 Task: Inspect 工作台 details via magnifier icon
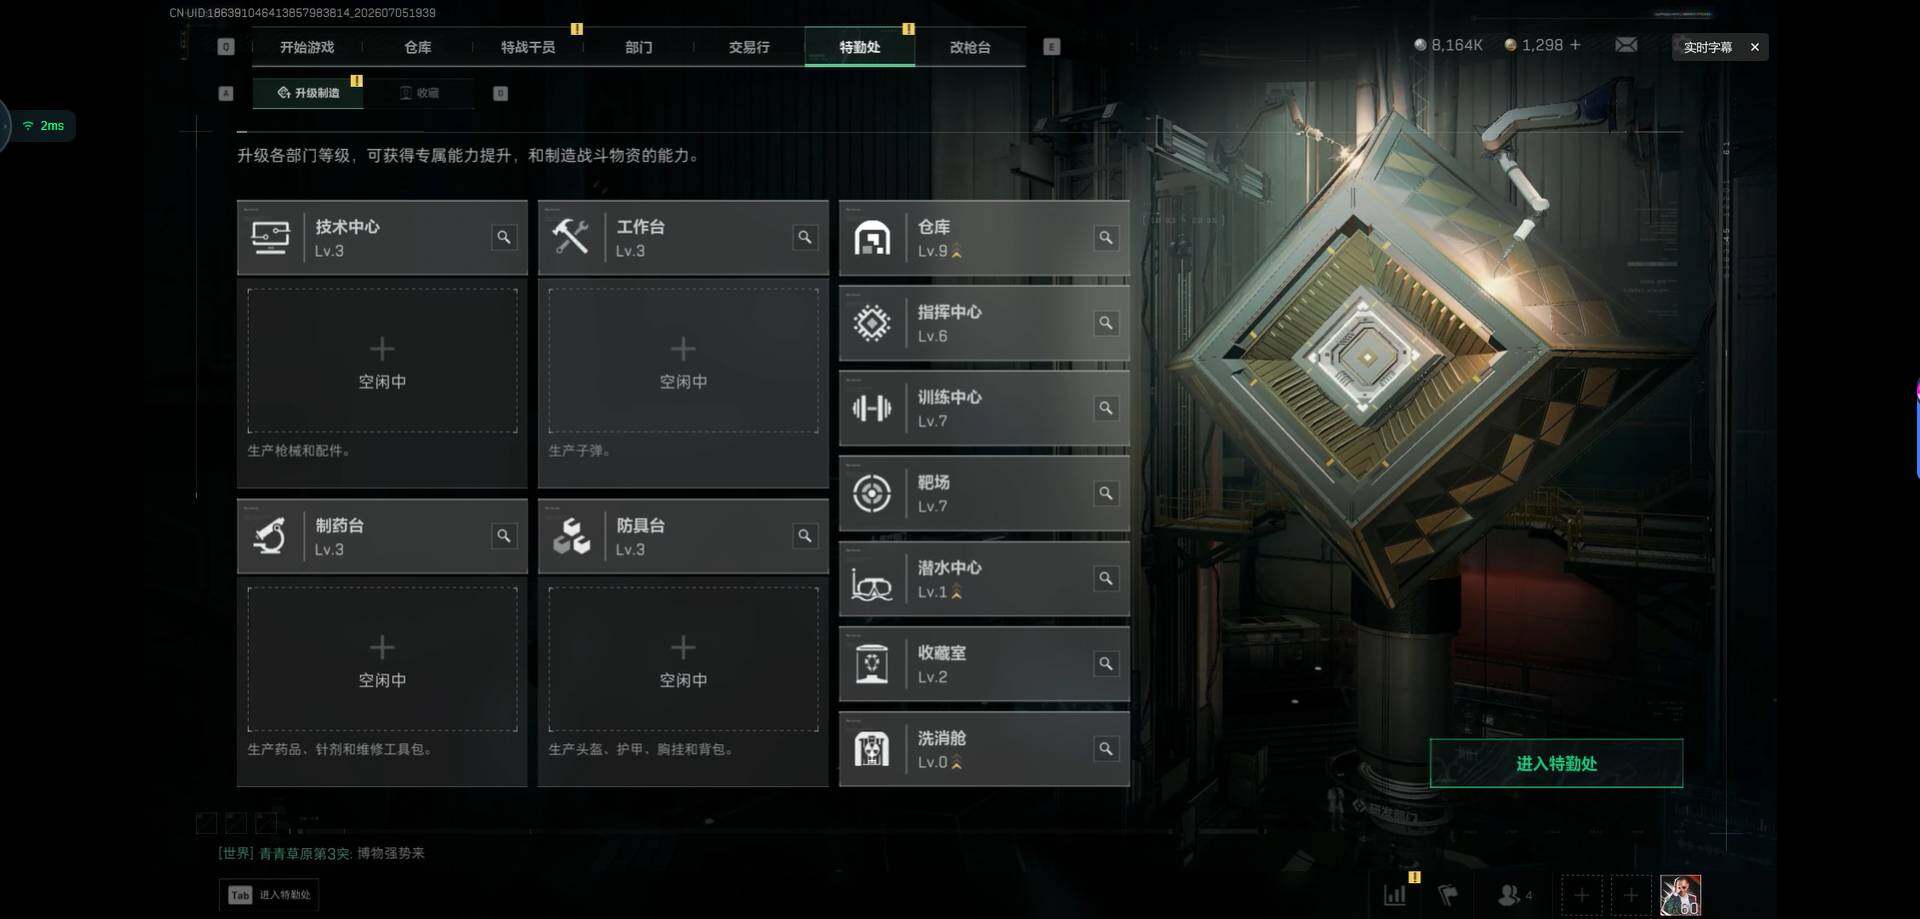click(805, 237)
